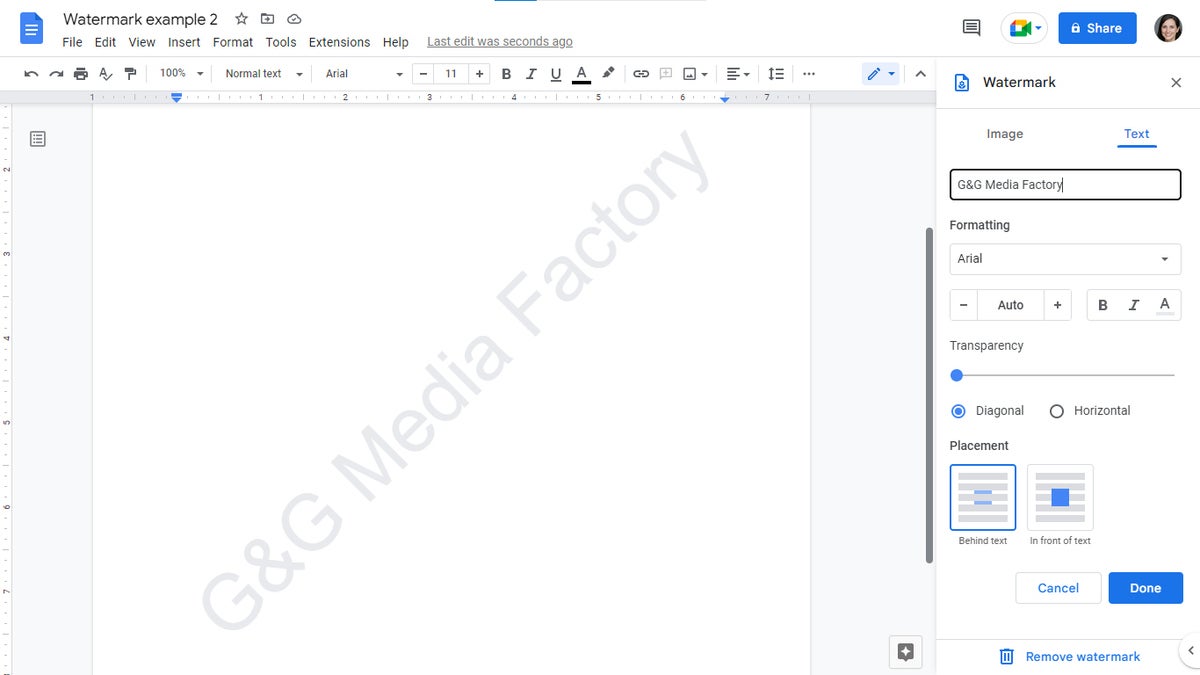Add a comment from toolbar
This screenshot has height=675, width=1200.
click(x=666, y=74)
